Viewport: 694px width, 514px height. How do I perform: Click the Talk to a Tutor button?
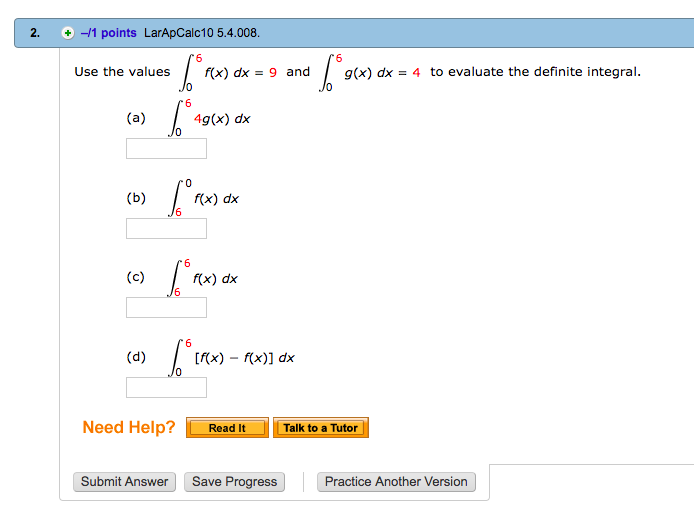321,428
